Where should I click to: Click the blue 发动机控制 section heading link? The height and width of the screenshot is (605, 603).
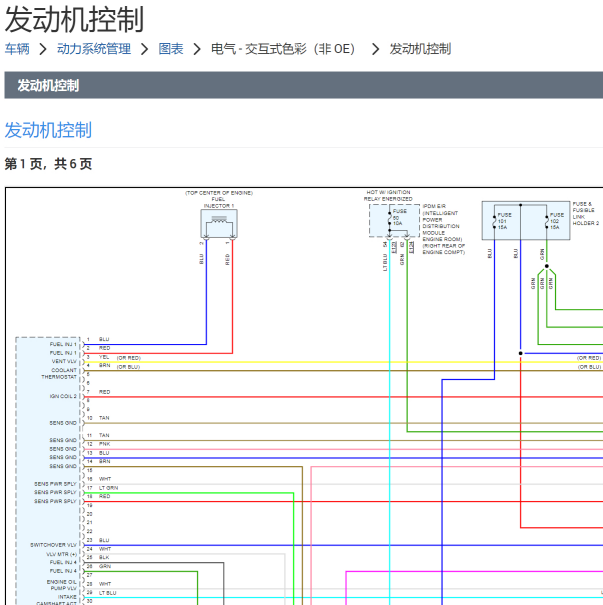48,130
